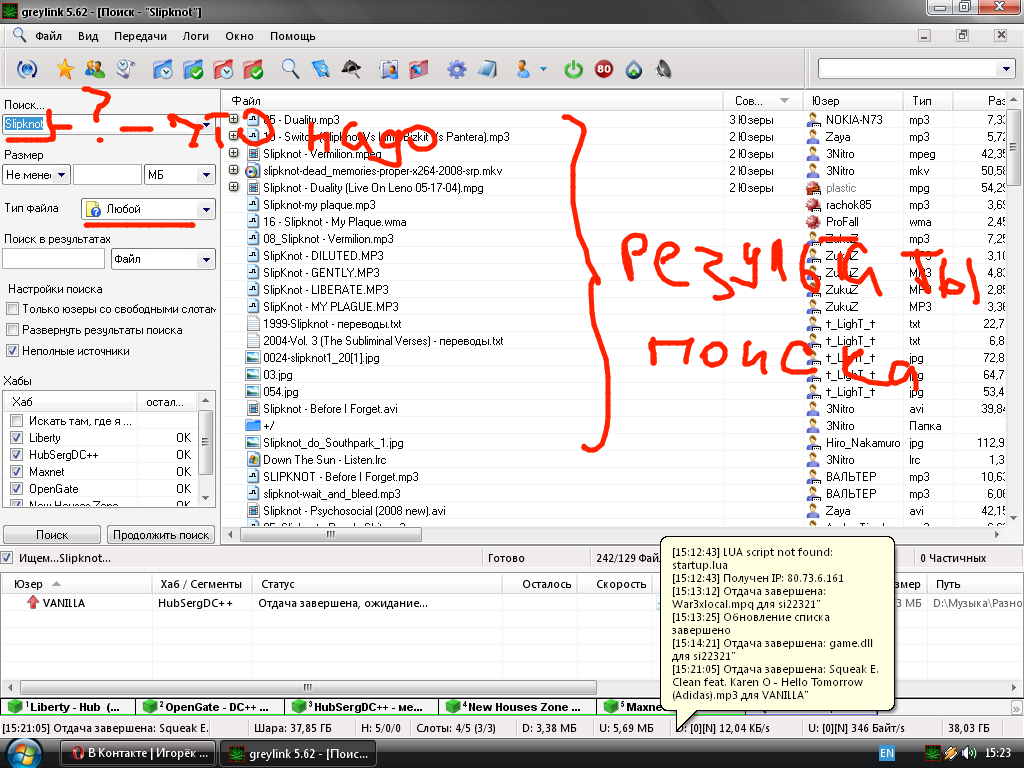1024x768 pixels.
Task: Open own file list icon
Action: (x=389, y=69)
